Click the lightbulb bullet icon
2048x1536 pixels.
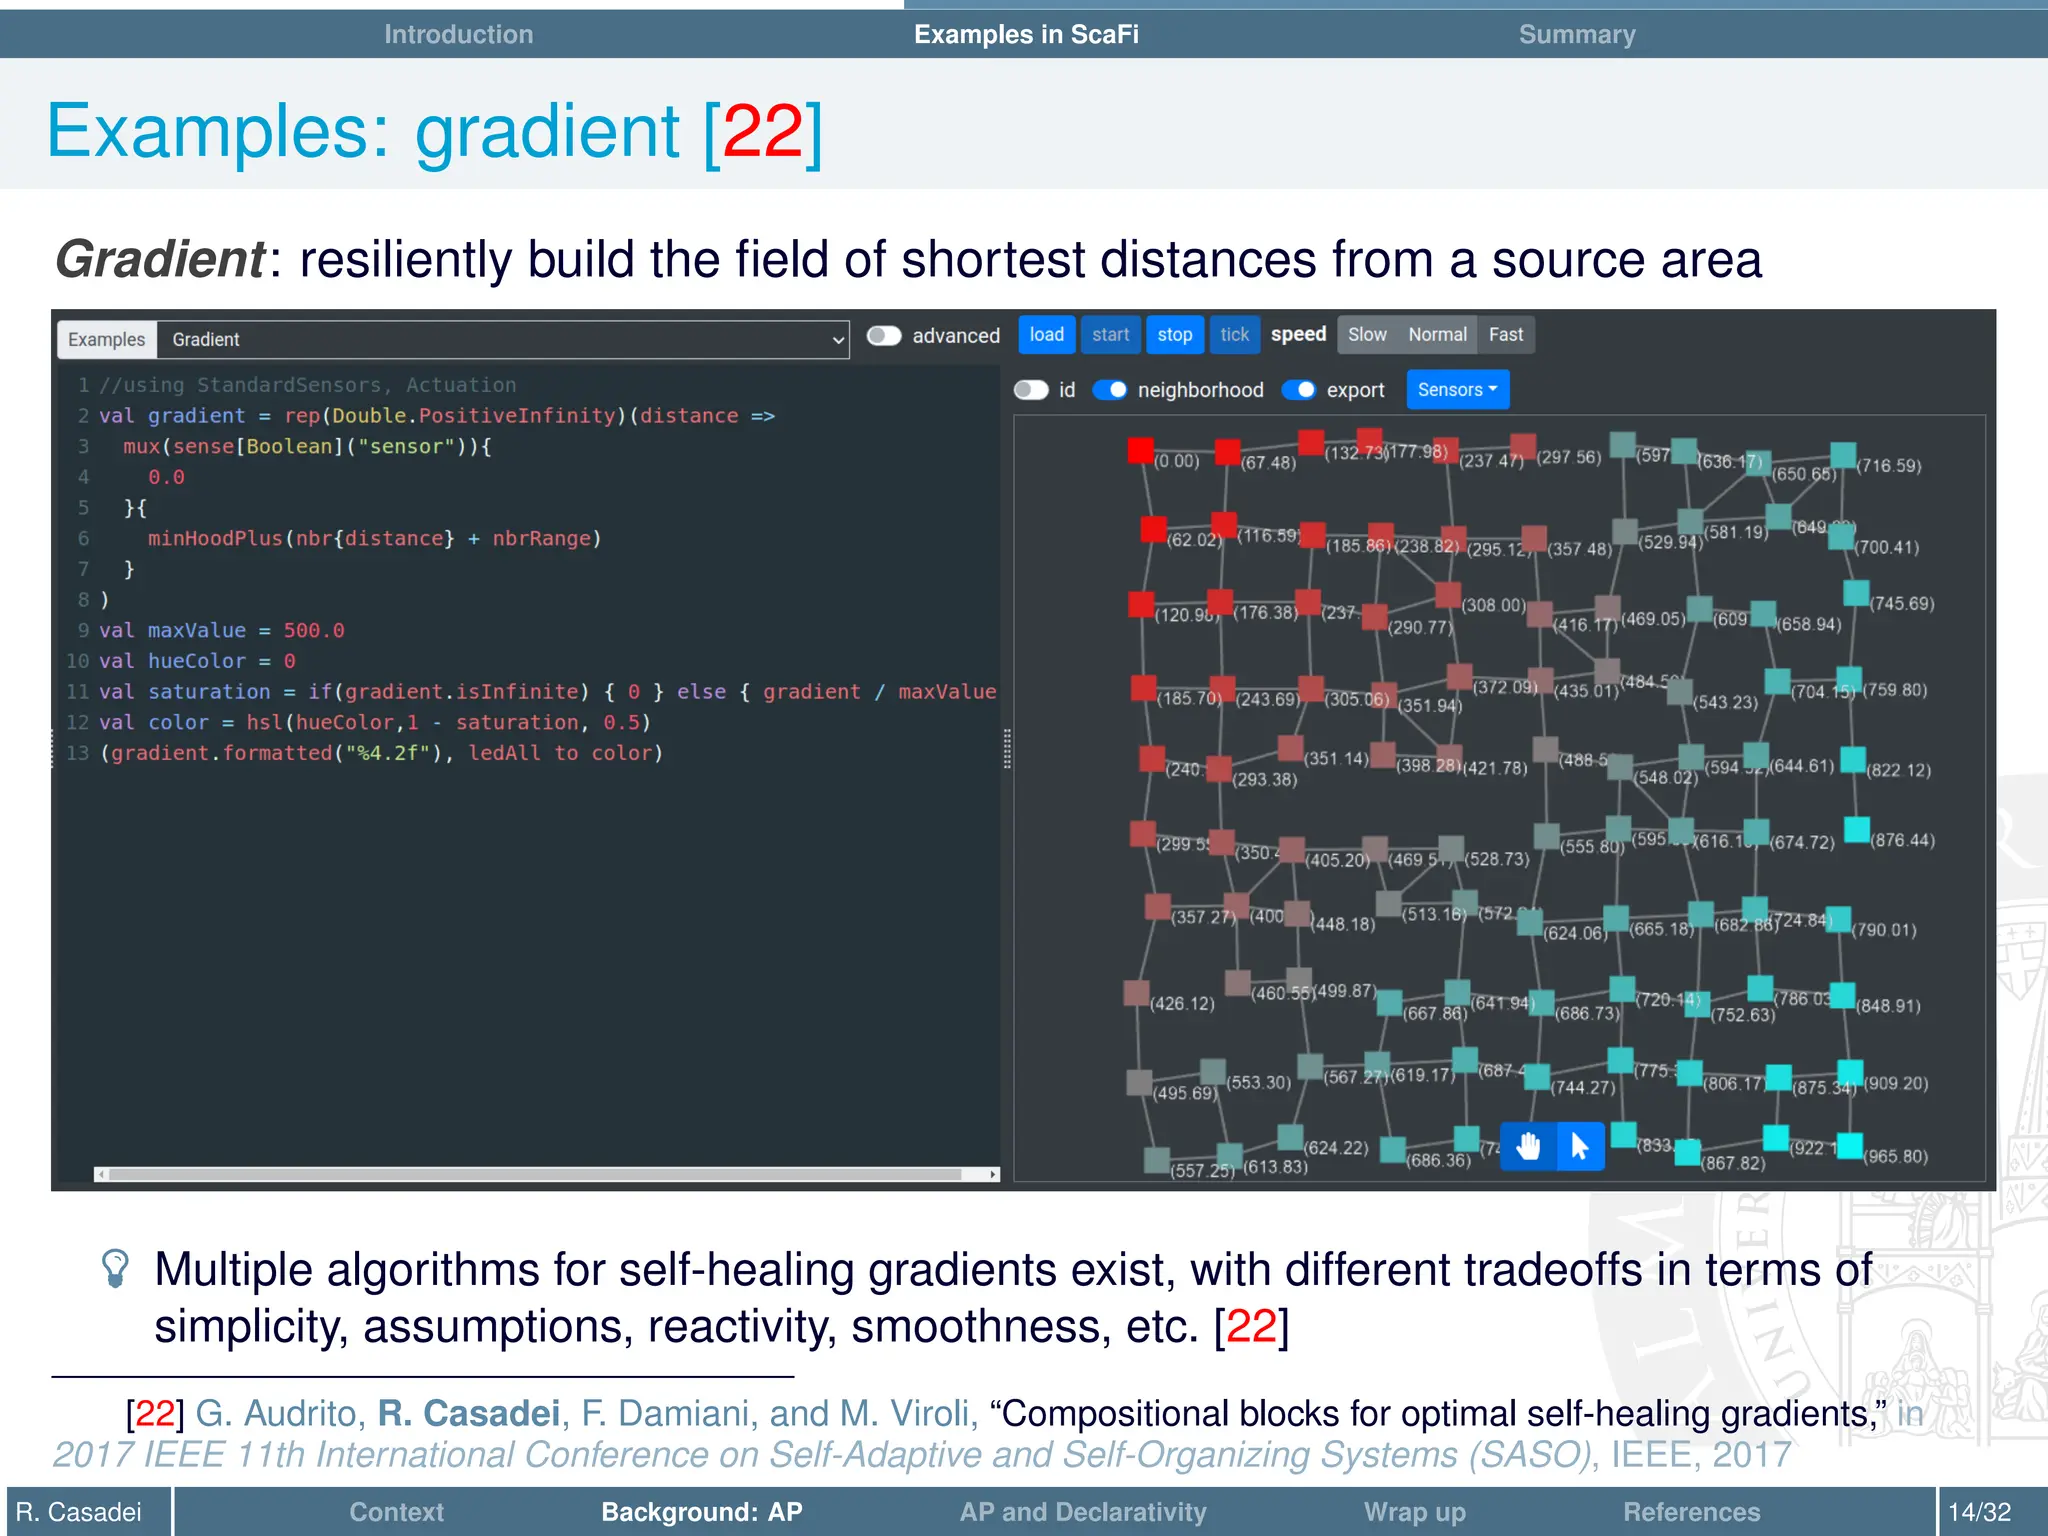[116, 1268]
